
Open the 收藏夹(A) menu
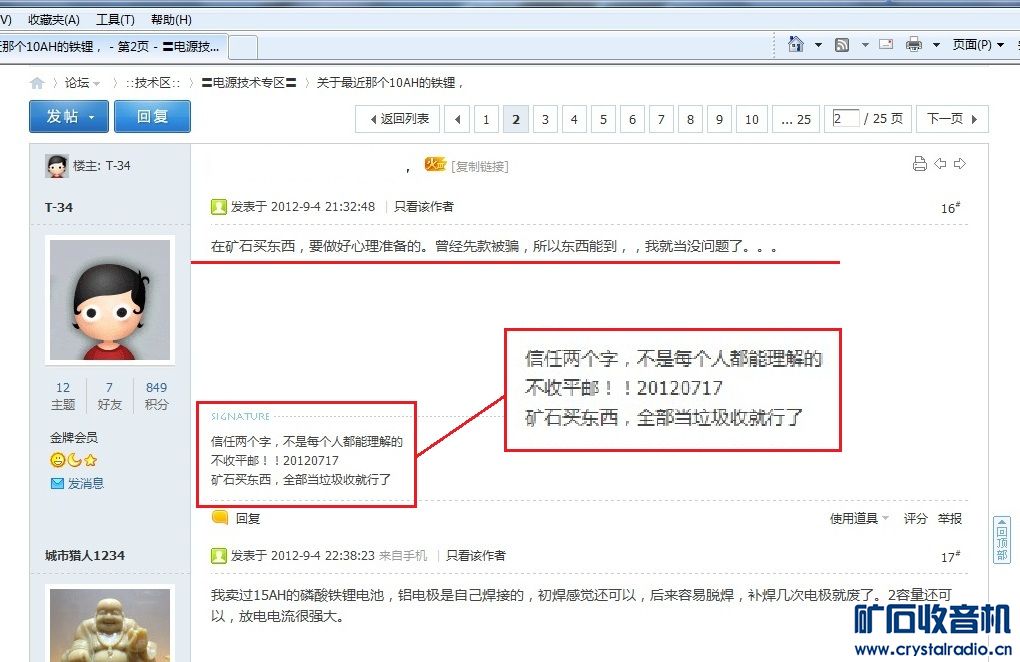54,20
